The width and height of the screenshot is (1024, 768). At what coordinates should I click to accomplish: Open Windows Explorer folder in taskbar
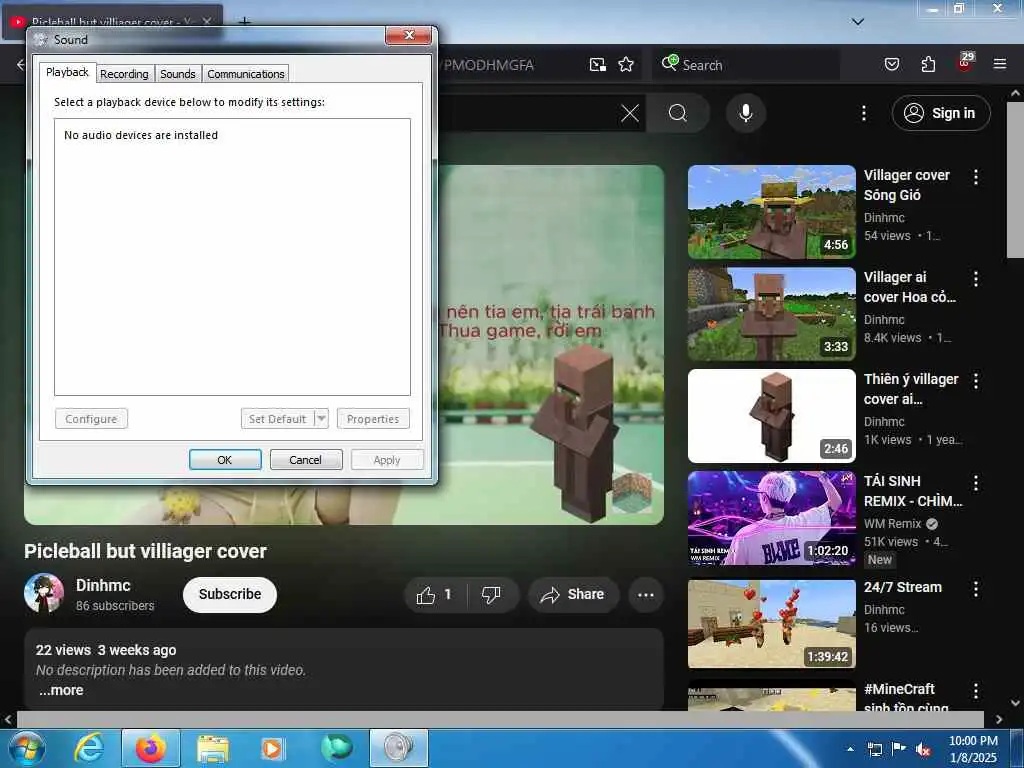(x=212, y=748)
